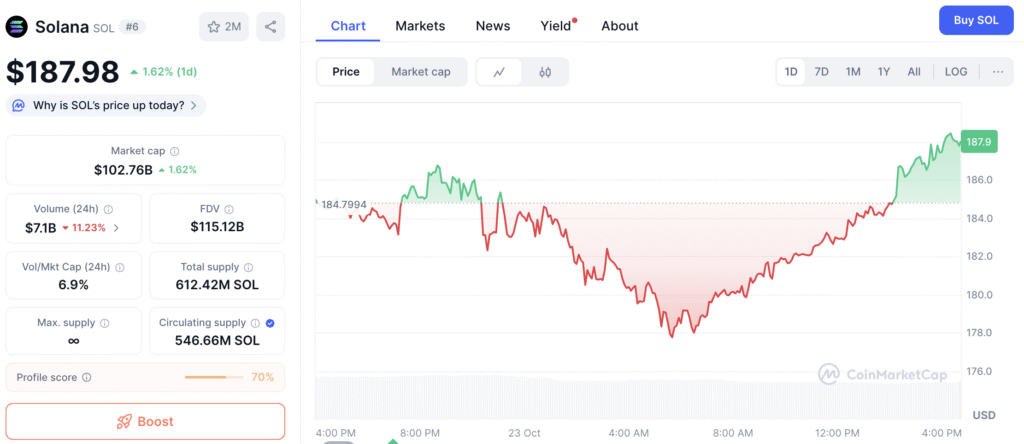This screenshot has height=444, width=1024.
Task: Click Profile score info icon
Action: pos(87,377)
